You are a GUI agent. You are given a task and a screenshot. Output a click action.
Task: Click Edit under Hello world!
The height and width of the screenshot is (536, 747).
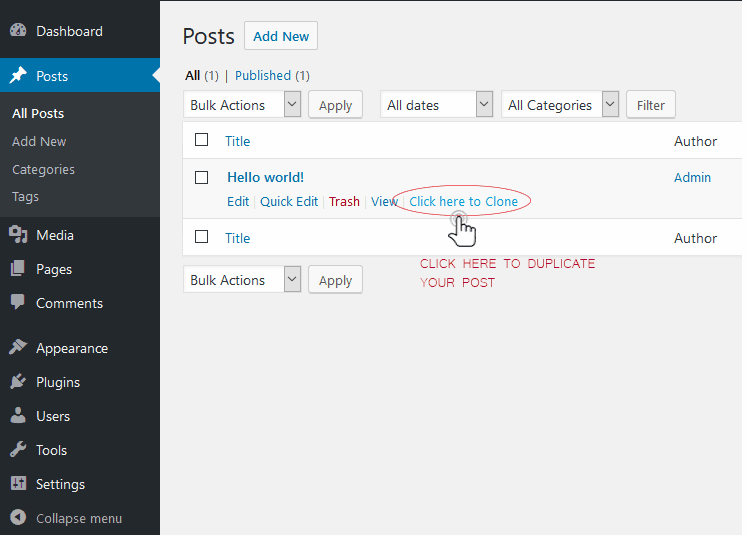click(238, 202)
